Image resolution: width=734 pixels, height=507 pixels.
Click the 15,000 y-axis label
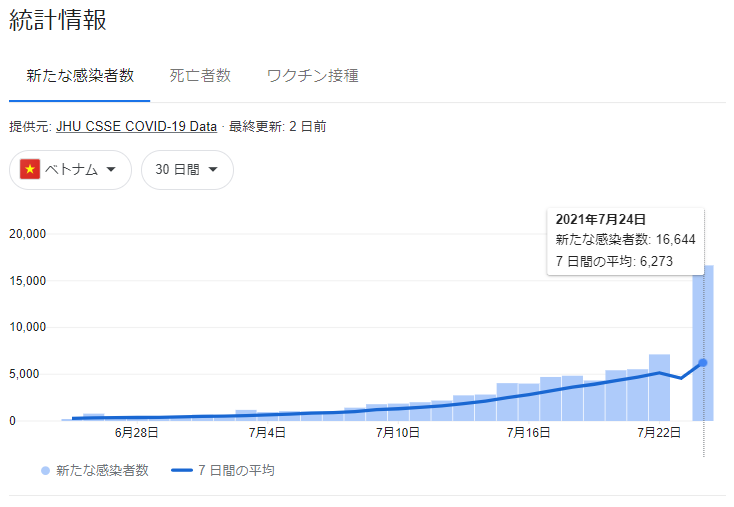(x=28, y=281)
